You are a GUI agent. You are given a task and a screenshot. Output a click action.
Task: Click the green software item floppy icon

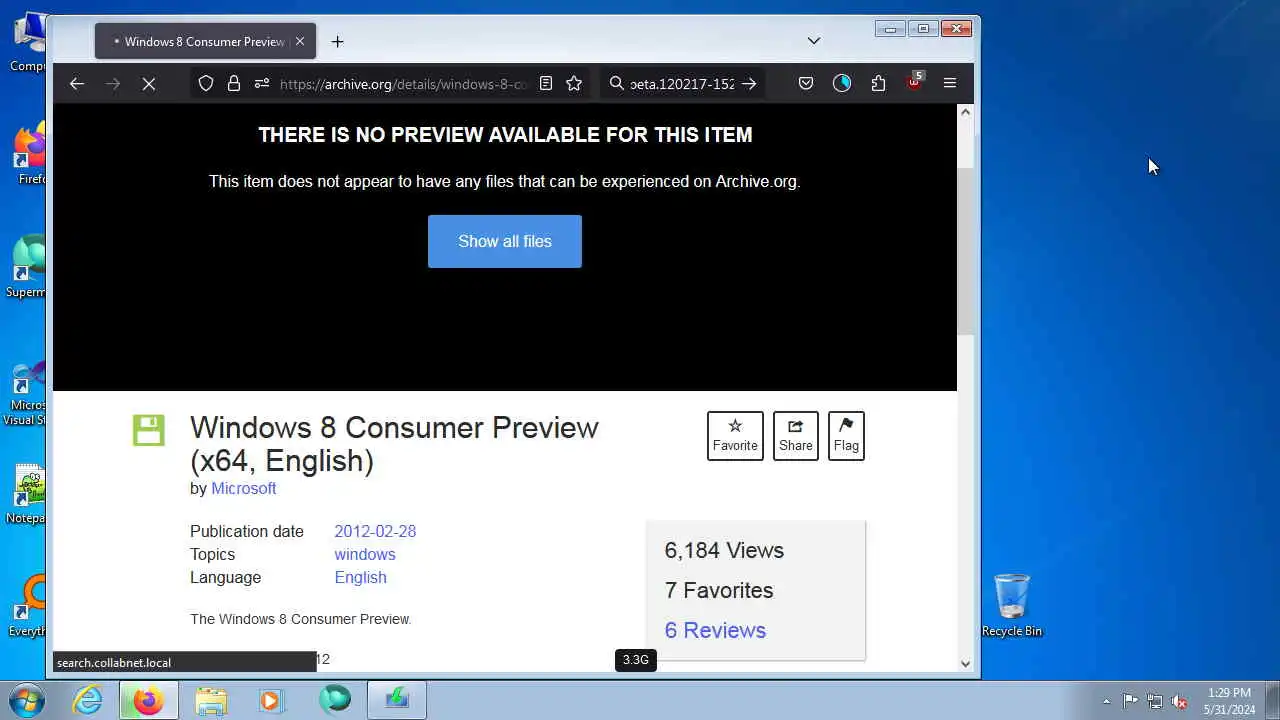(149, 430)
